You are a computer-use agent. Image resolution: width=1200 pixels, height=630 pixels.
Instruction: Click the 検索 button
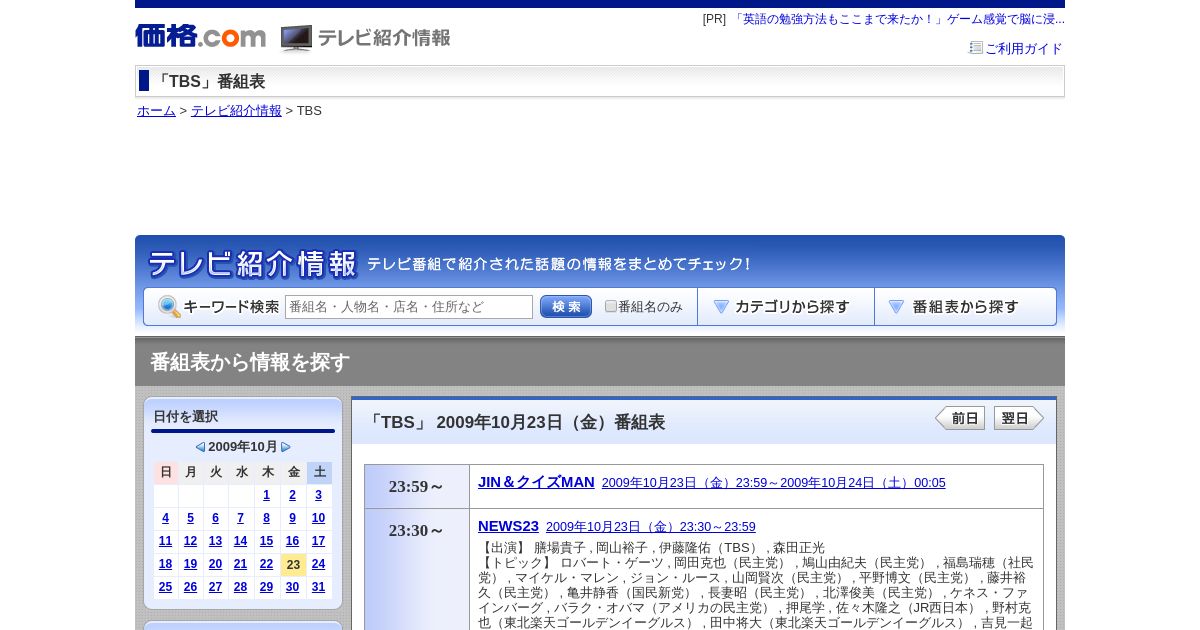click(x=566, y=307)
